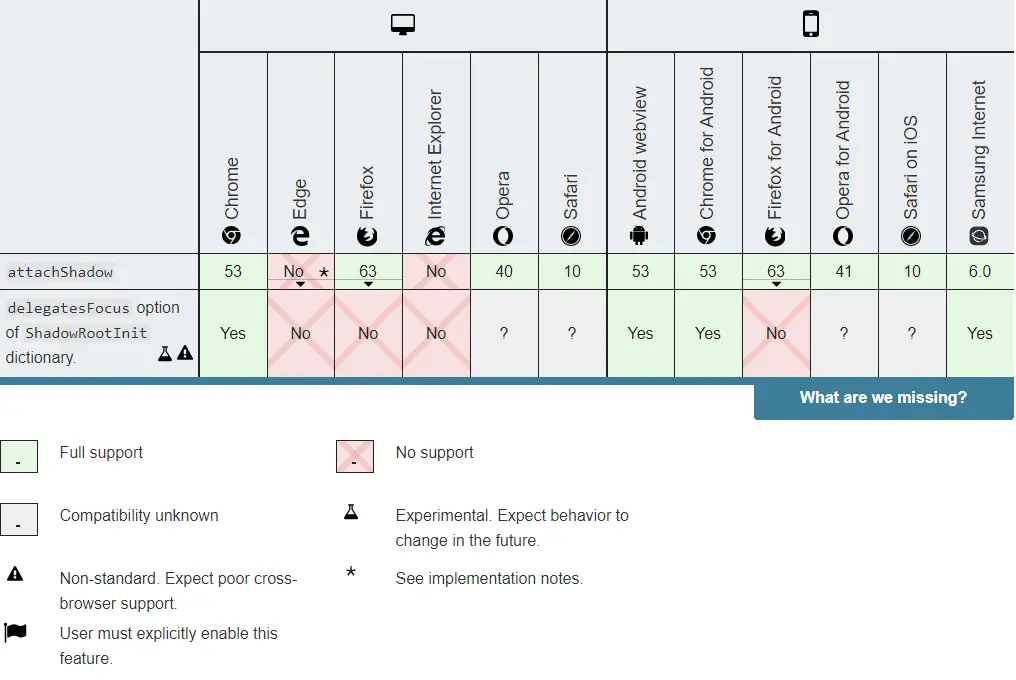
Task: Click the desktop monitor icon header
Action: [x=403, y=26]
